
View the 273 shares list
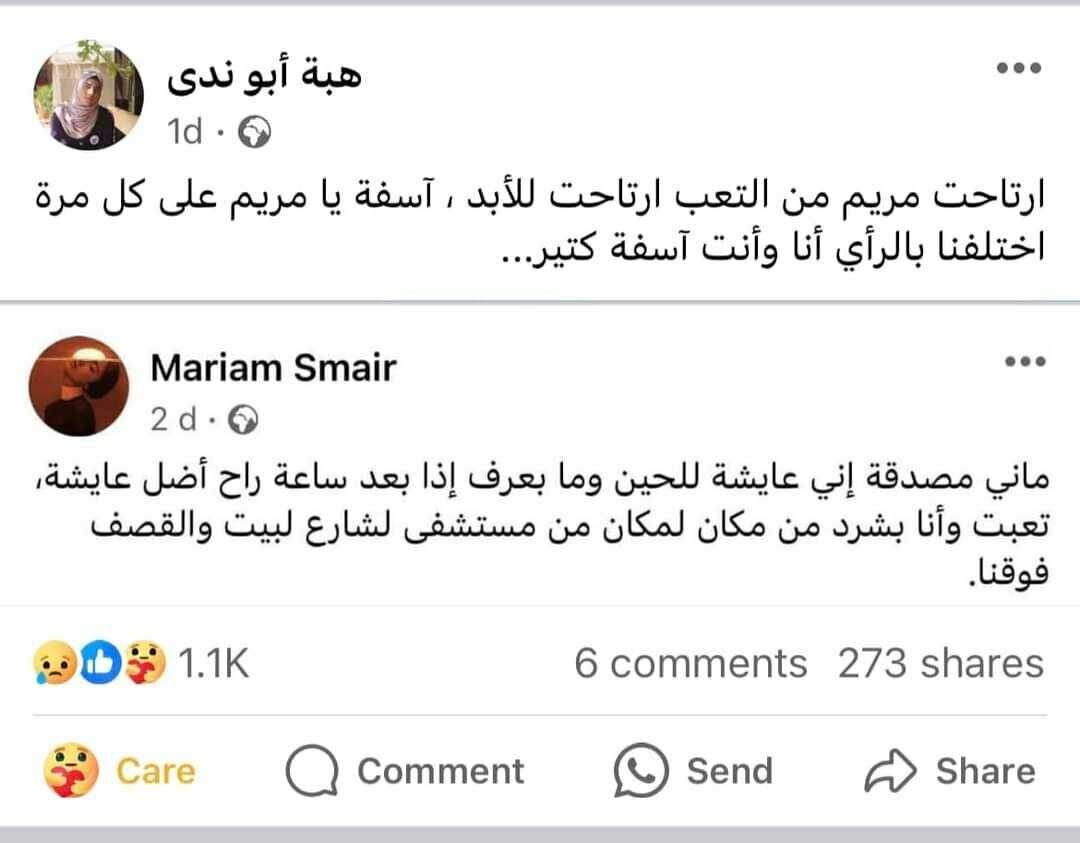(940, 663)
